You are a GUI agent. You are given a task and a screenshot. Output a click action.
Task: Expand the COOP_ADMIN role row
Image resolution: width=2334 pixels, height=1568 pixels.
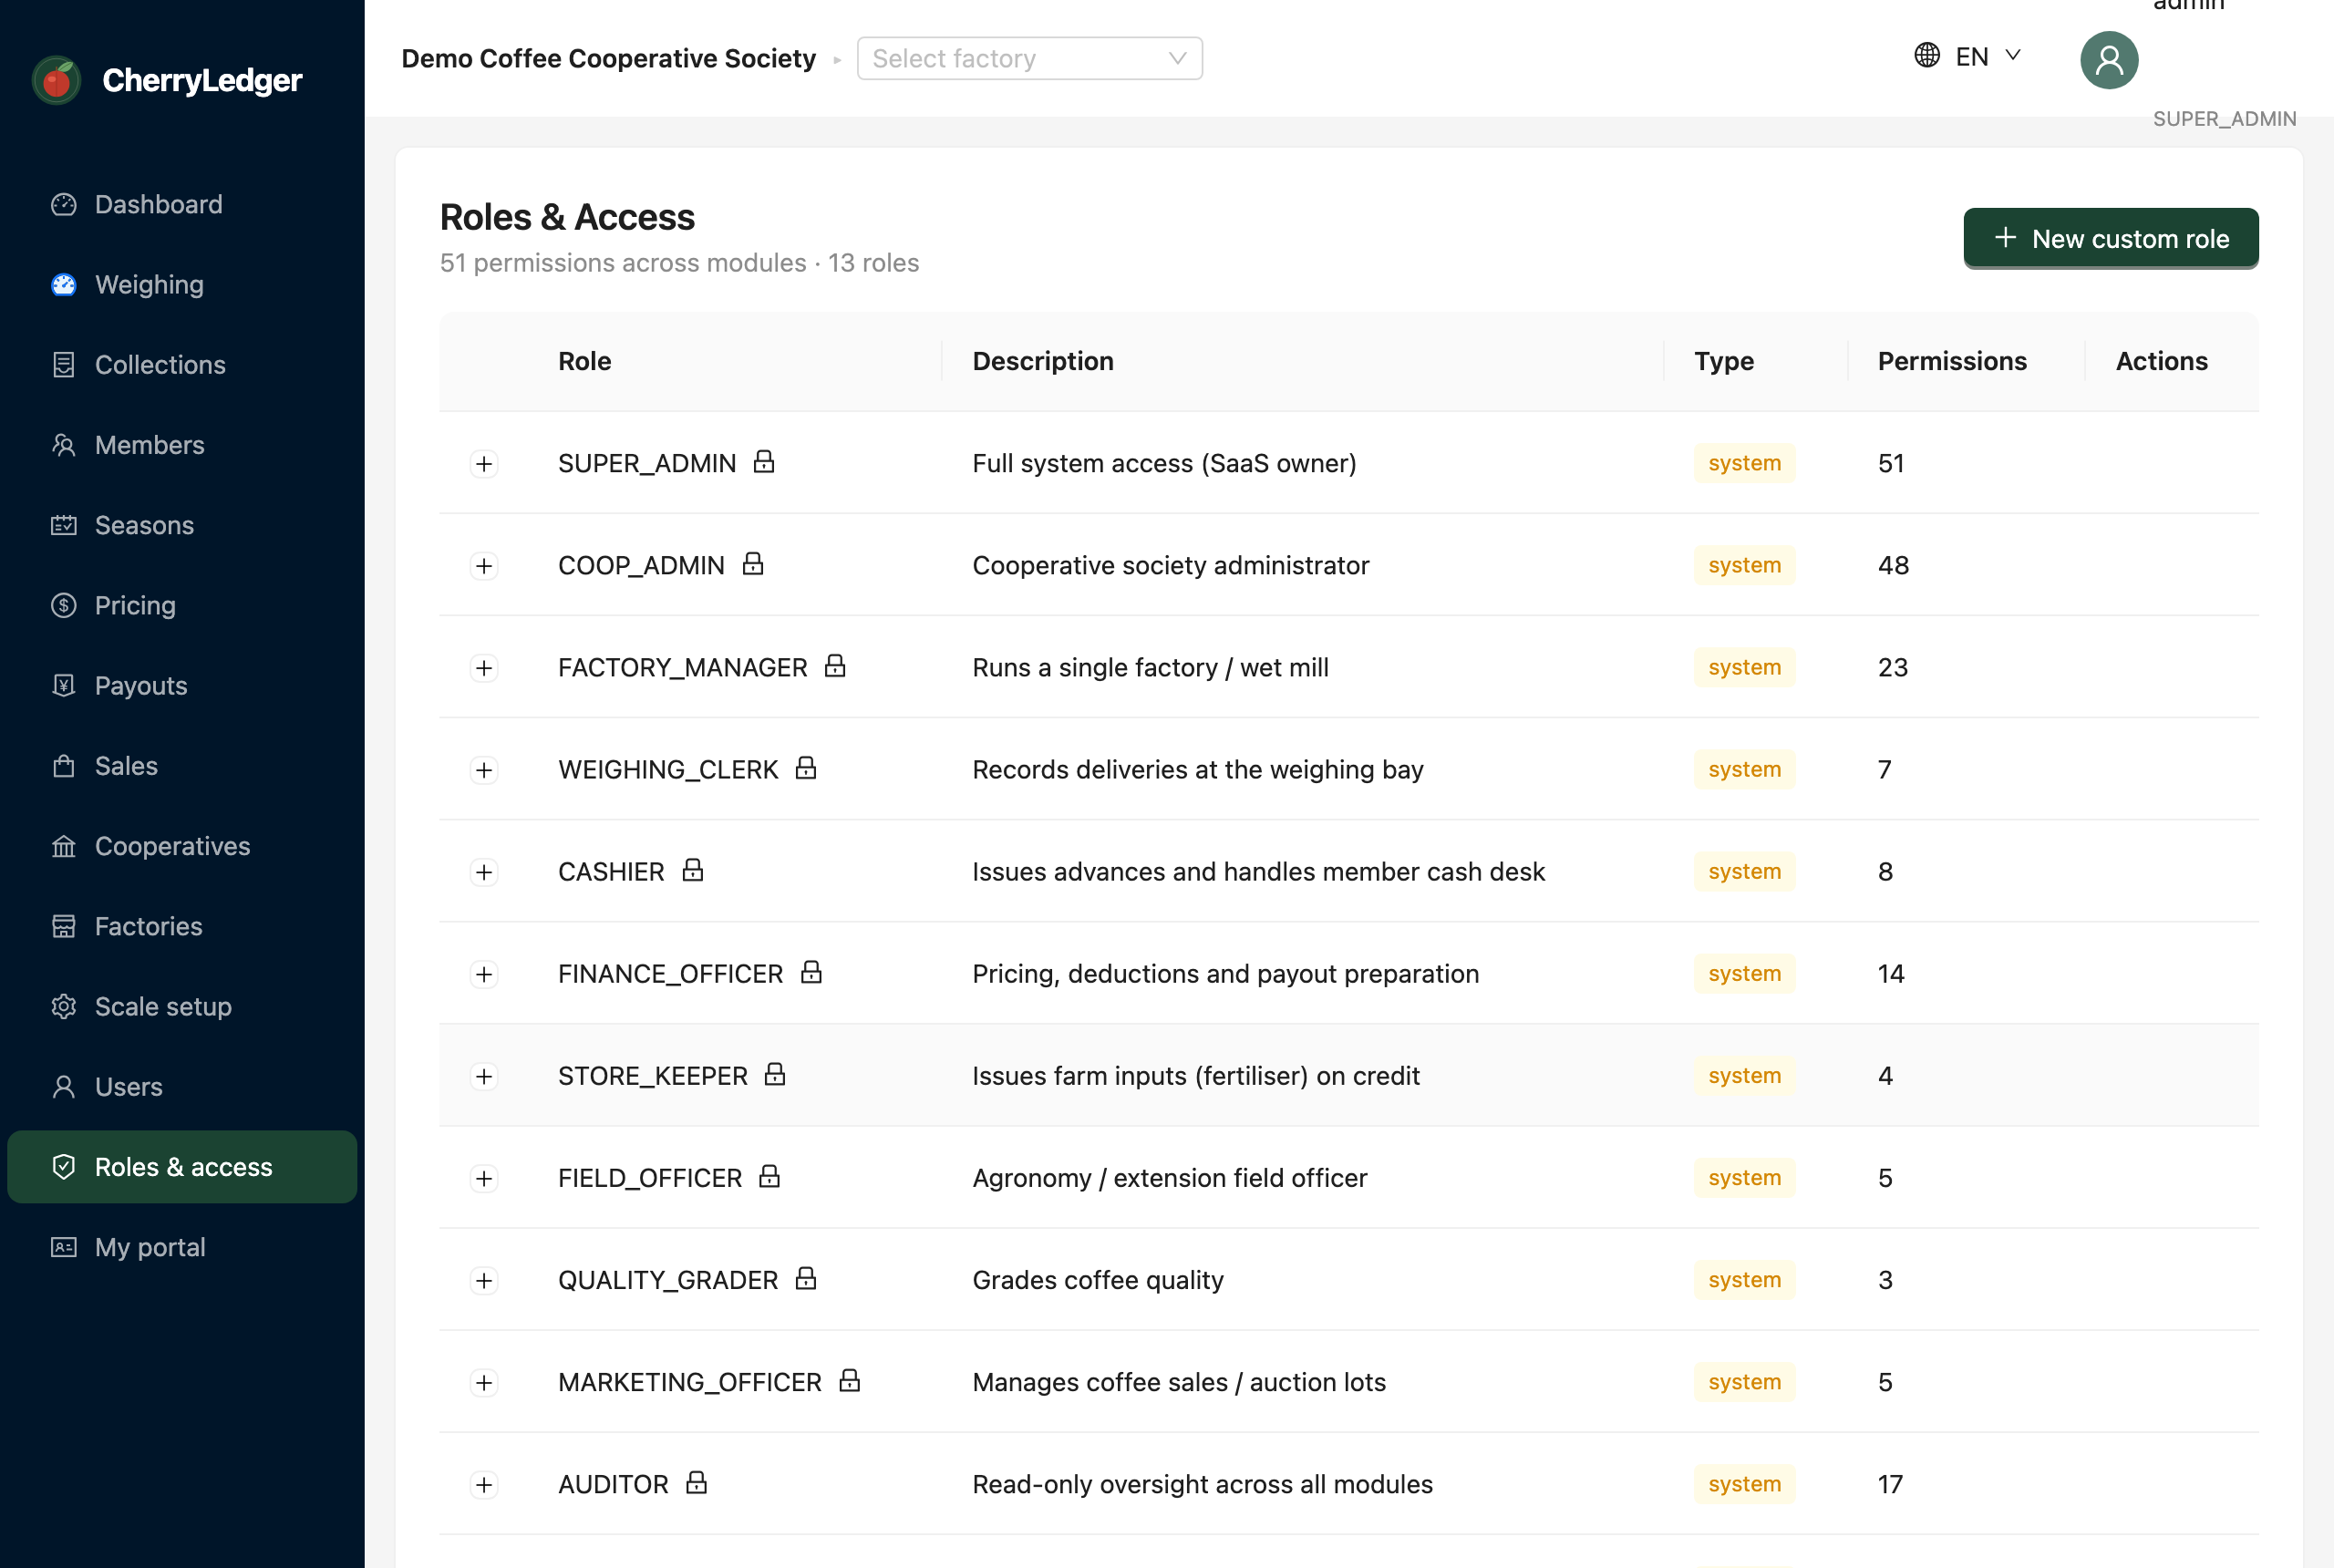484,565
